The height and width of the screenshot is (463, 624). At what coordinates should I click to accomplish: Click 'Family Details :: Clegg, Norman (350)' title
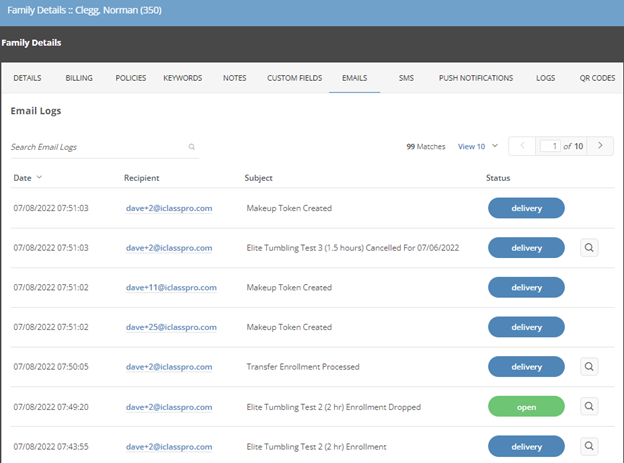point(84,10)
